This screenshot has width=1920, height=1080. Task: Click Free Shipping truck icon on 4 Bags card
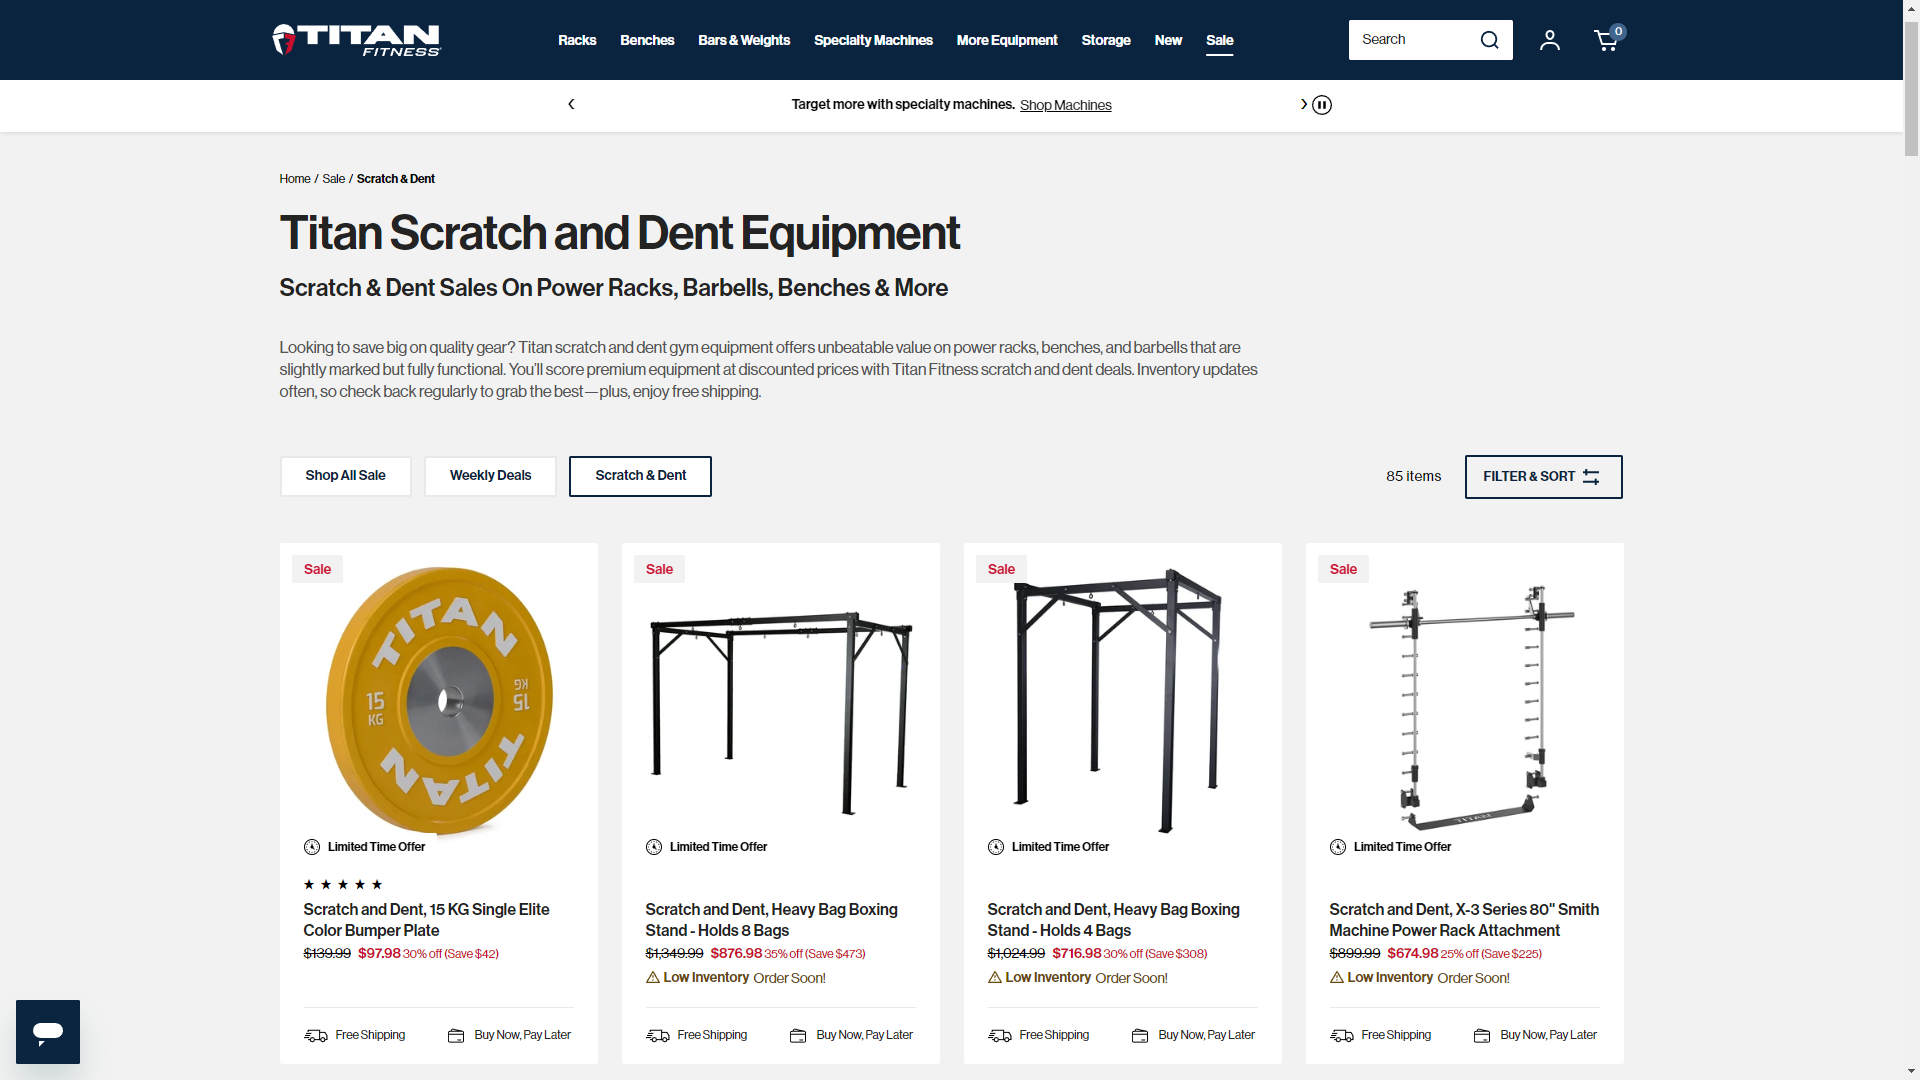999,1035
